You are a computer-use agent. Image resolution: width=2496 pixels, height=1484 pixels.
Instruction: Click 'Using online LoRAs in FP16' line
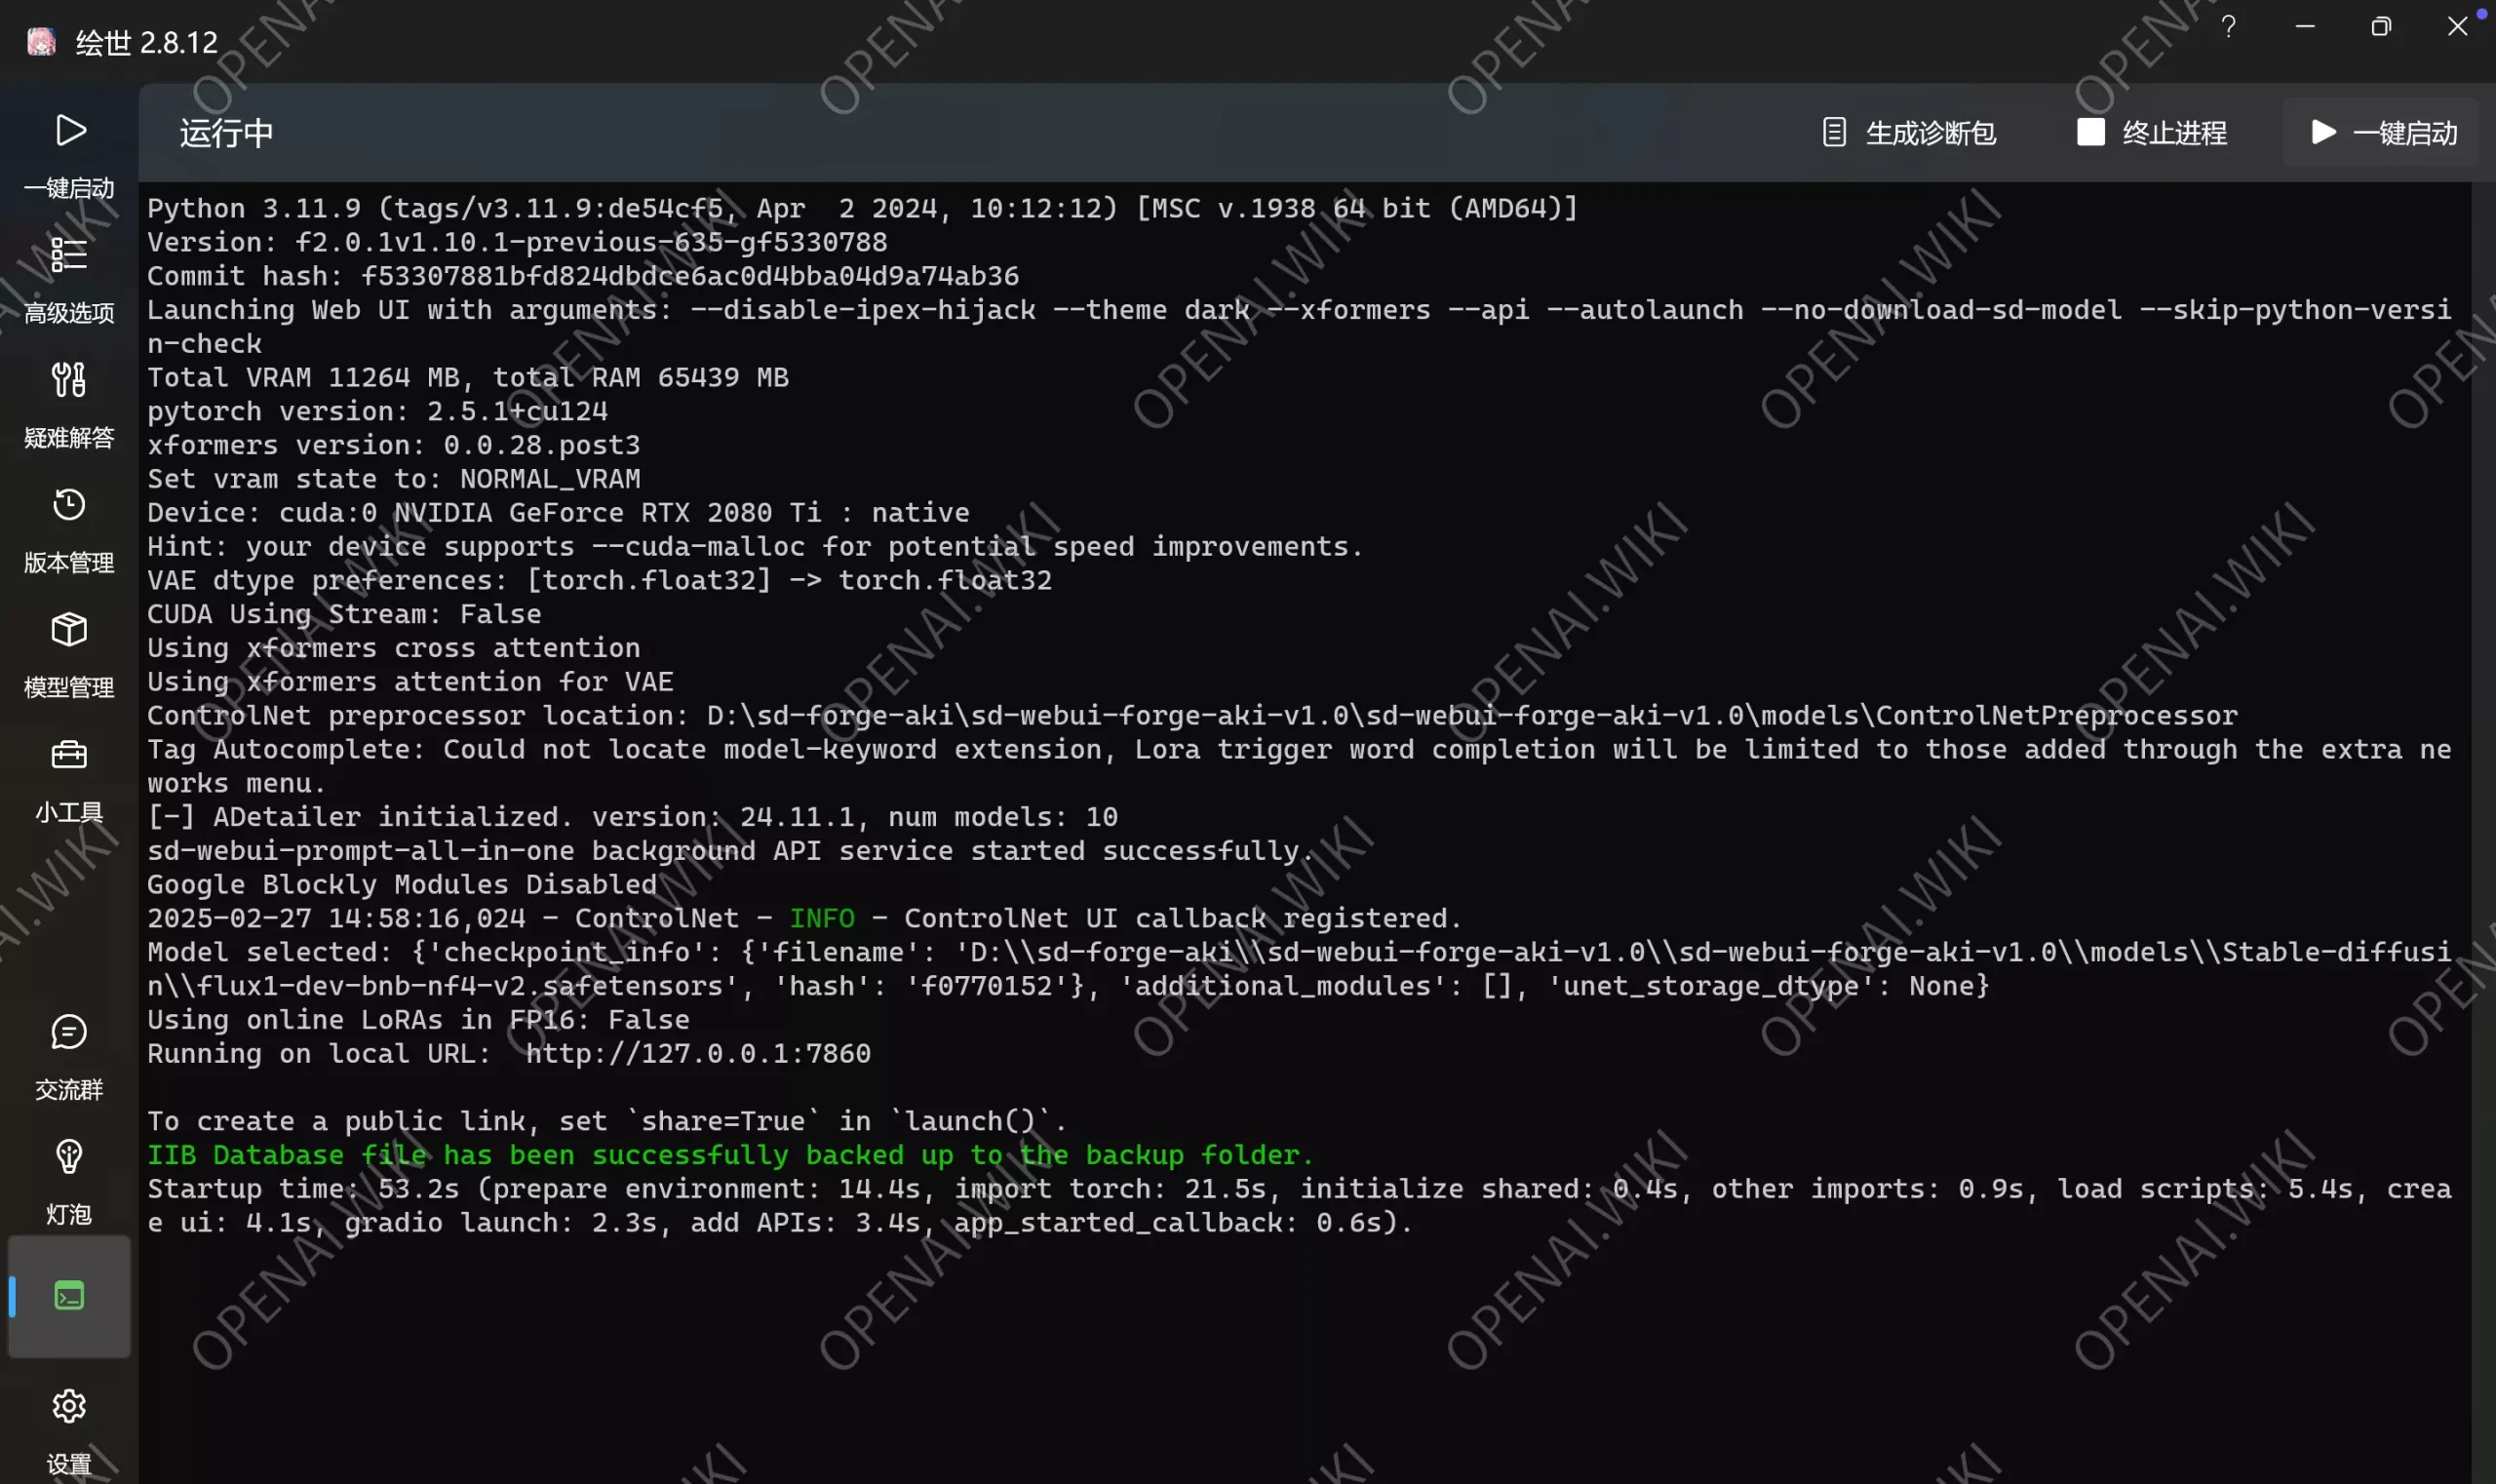(x=418, y=1019)
